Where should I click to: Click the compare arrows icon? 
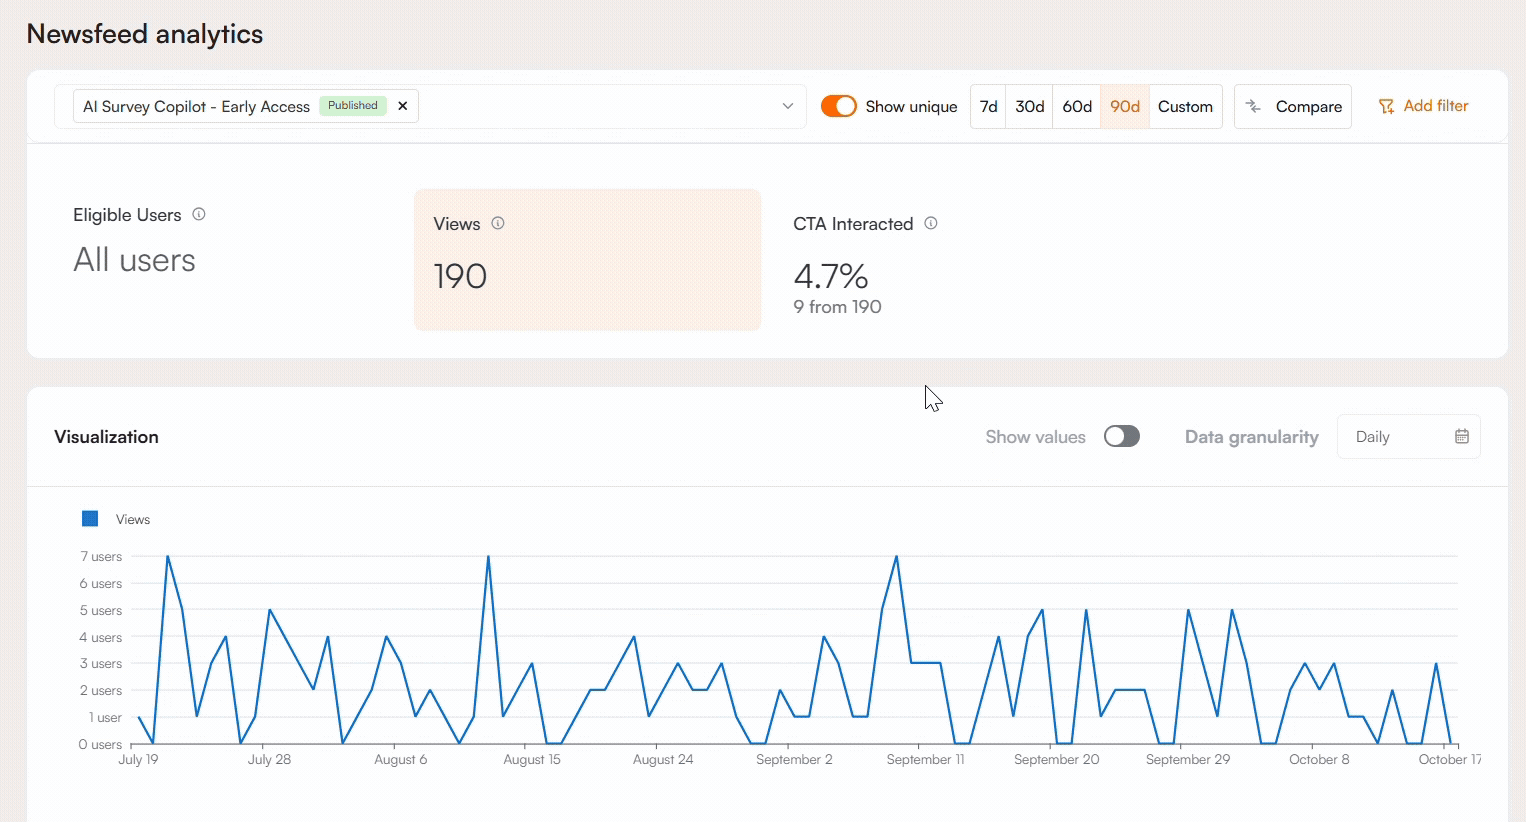coord(1253,106)
